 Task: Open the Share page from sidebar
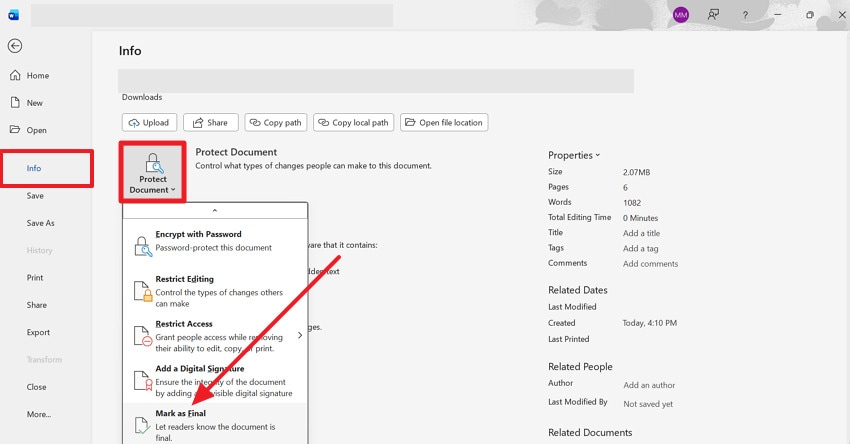pos(36,305)
